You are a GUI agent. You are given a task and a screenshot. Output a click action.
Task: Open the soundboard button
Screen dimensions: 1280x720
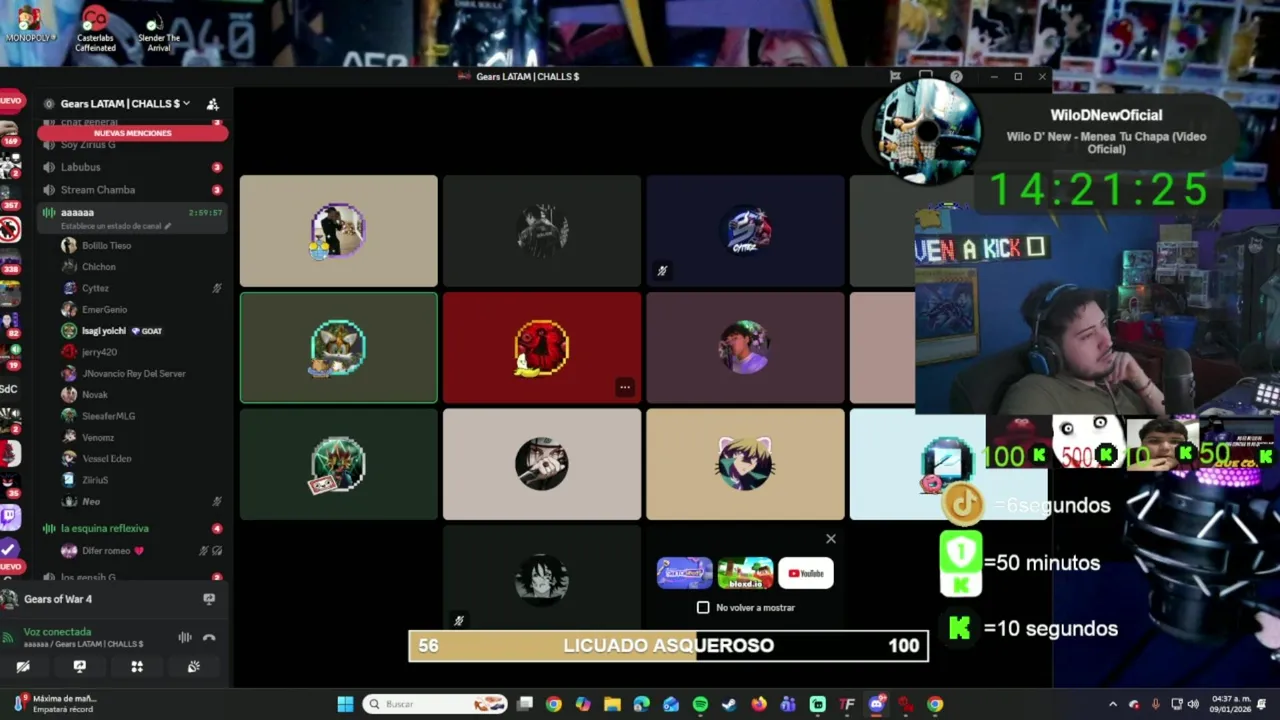(x=194, y=667)
